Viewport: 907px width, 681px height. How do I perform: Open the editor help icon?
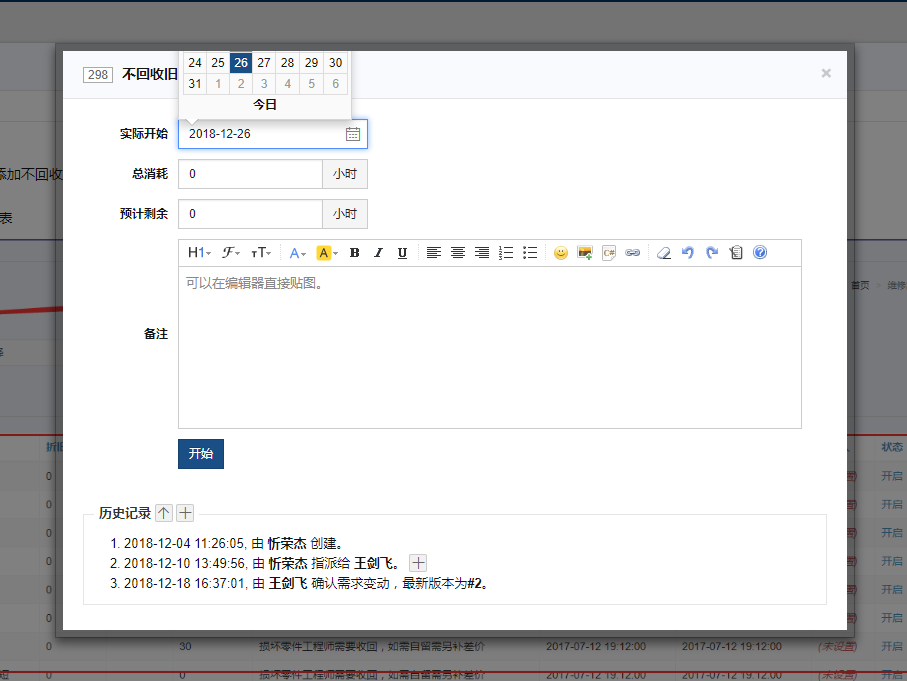760,253
